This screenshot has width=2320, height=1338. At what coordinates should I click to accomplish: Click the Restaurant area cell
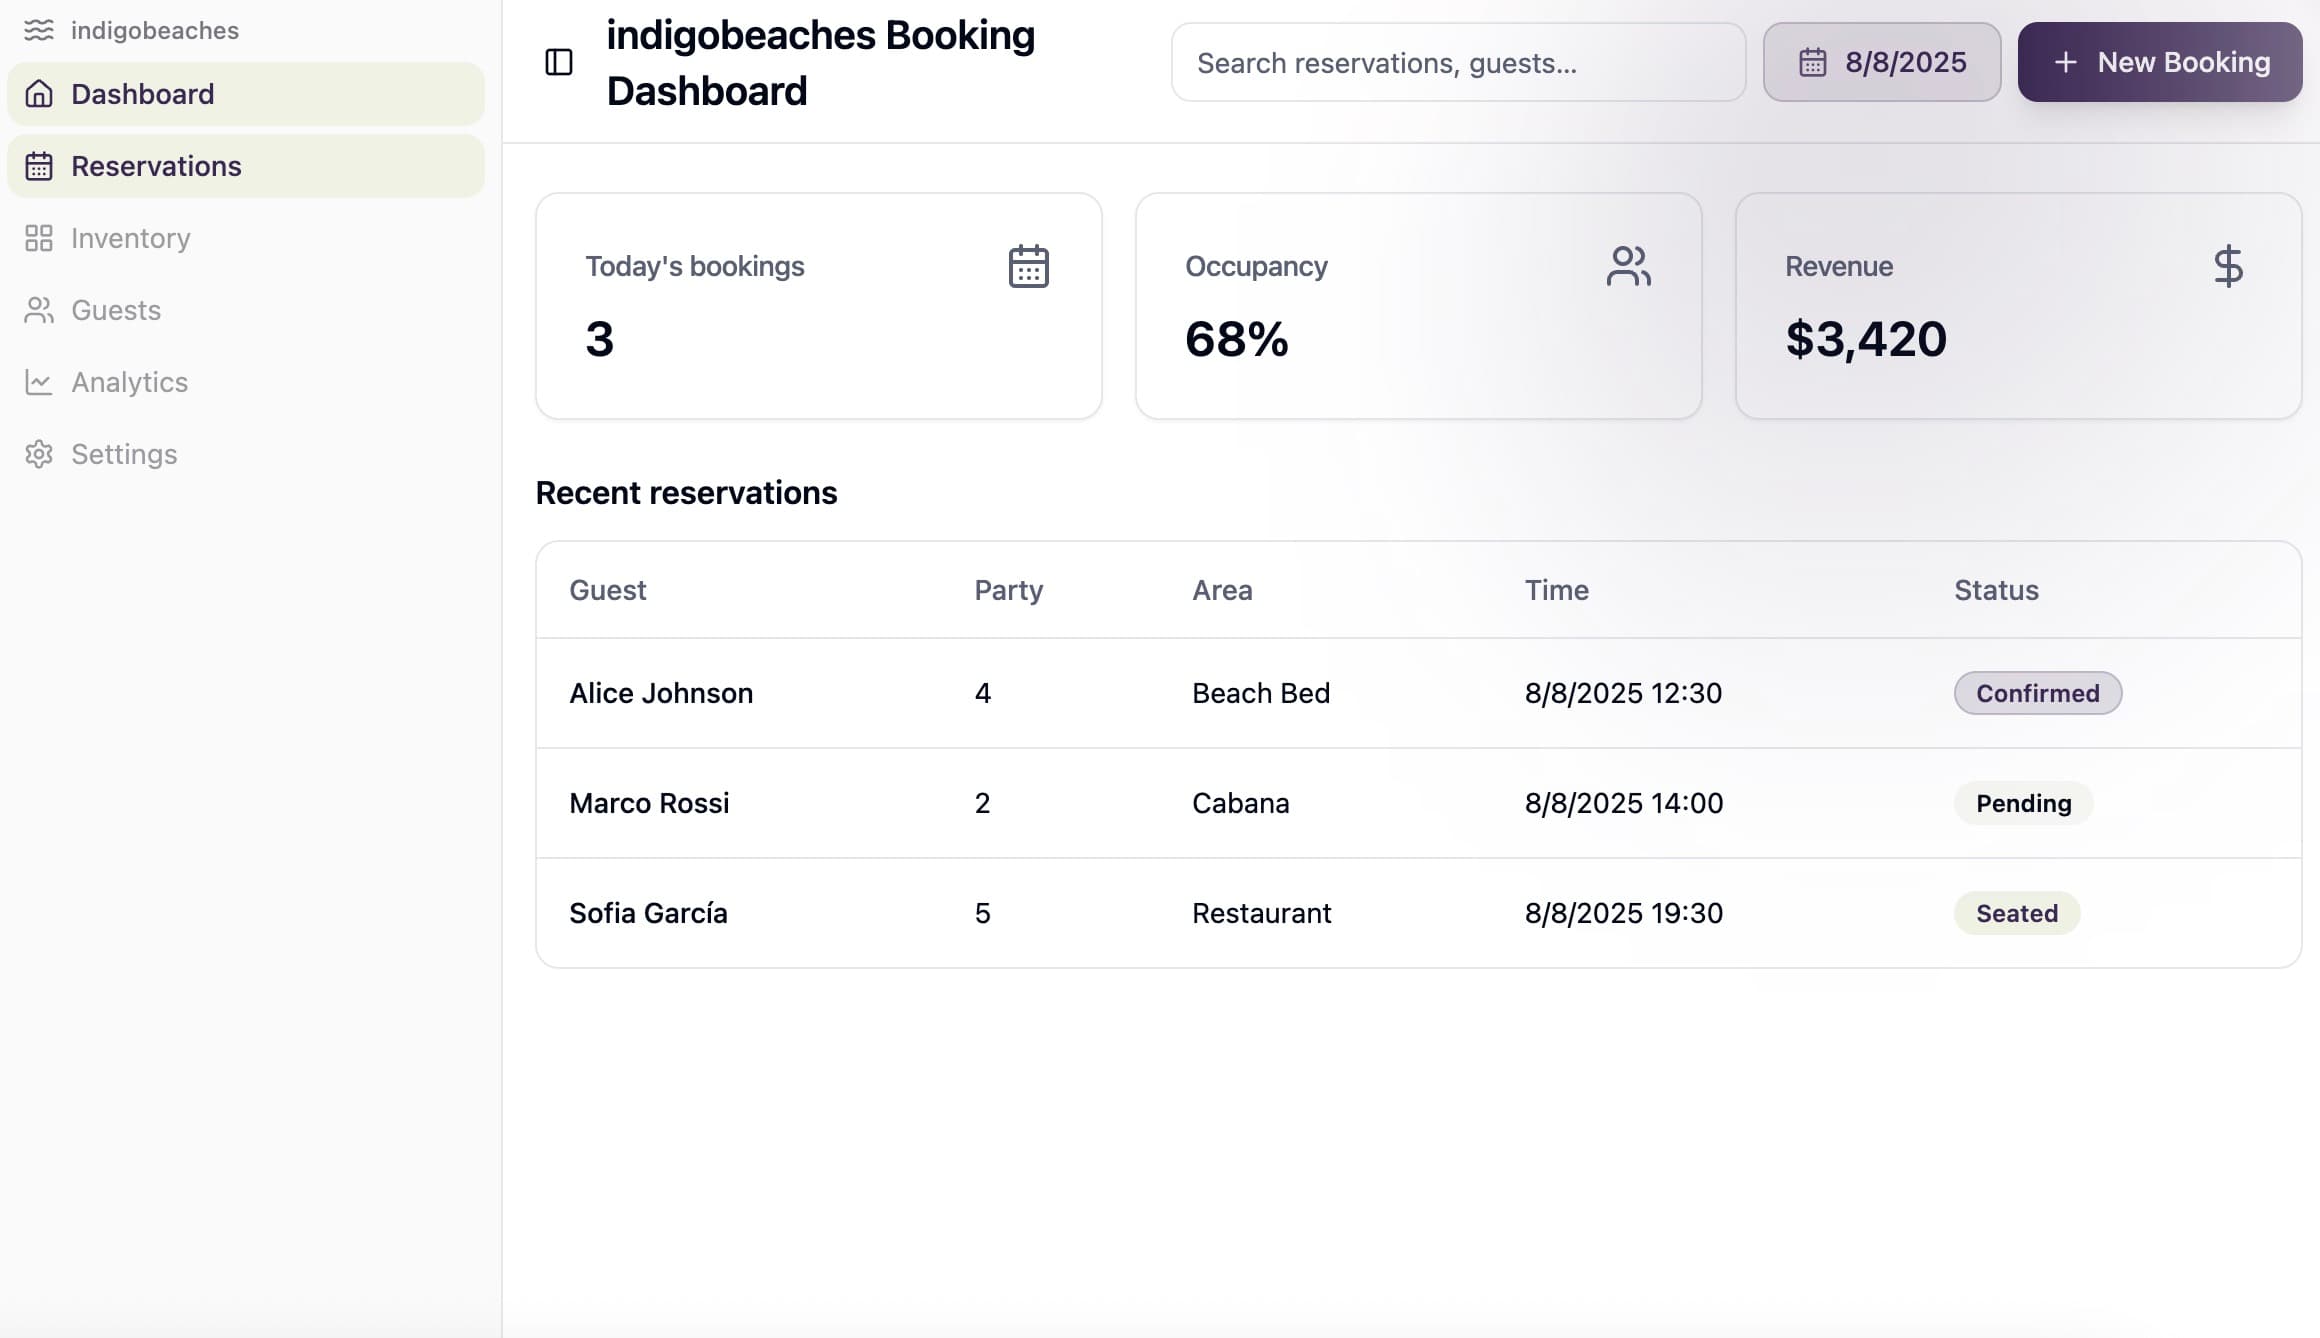[1261, 913]
